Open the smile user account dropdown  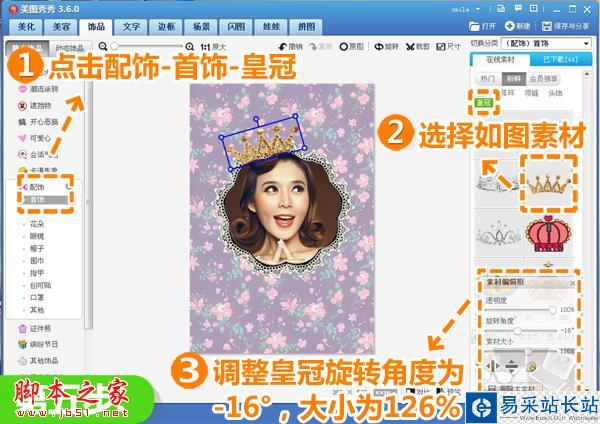pyautogui.click(x=478, y=9)
